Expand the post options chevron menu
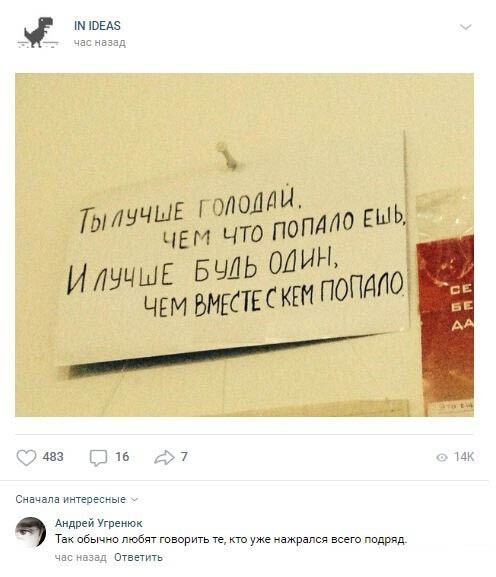 click(465, 27)
